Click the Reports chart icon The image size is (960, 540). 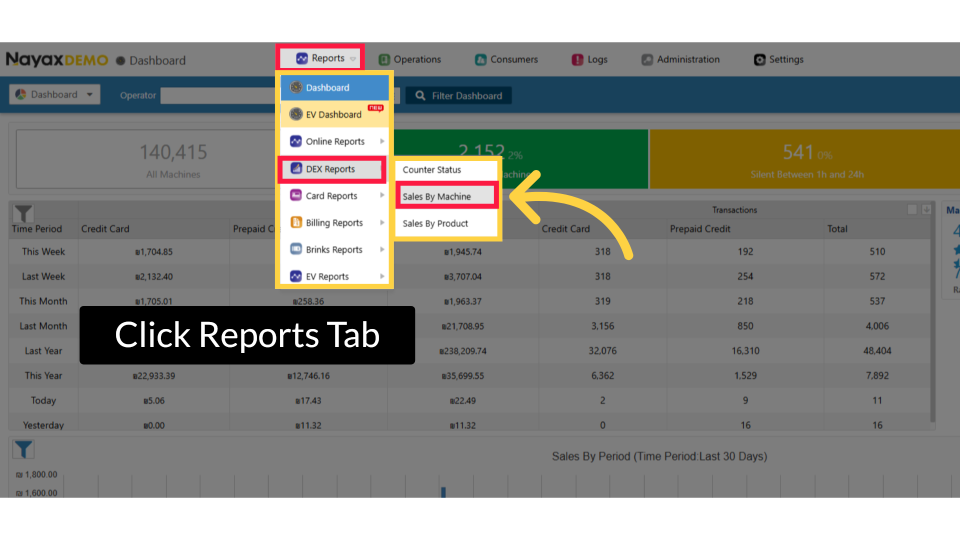pos(302,58)
